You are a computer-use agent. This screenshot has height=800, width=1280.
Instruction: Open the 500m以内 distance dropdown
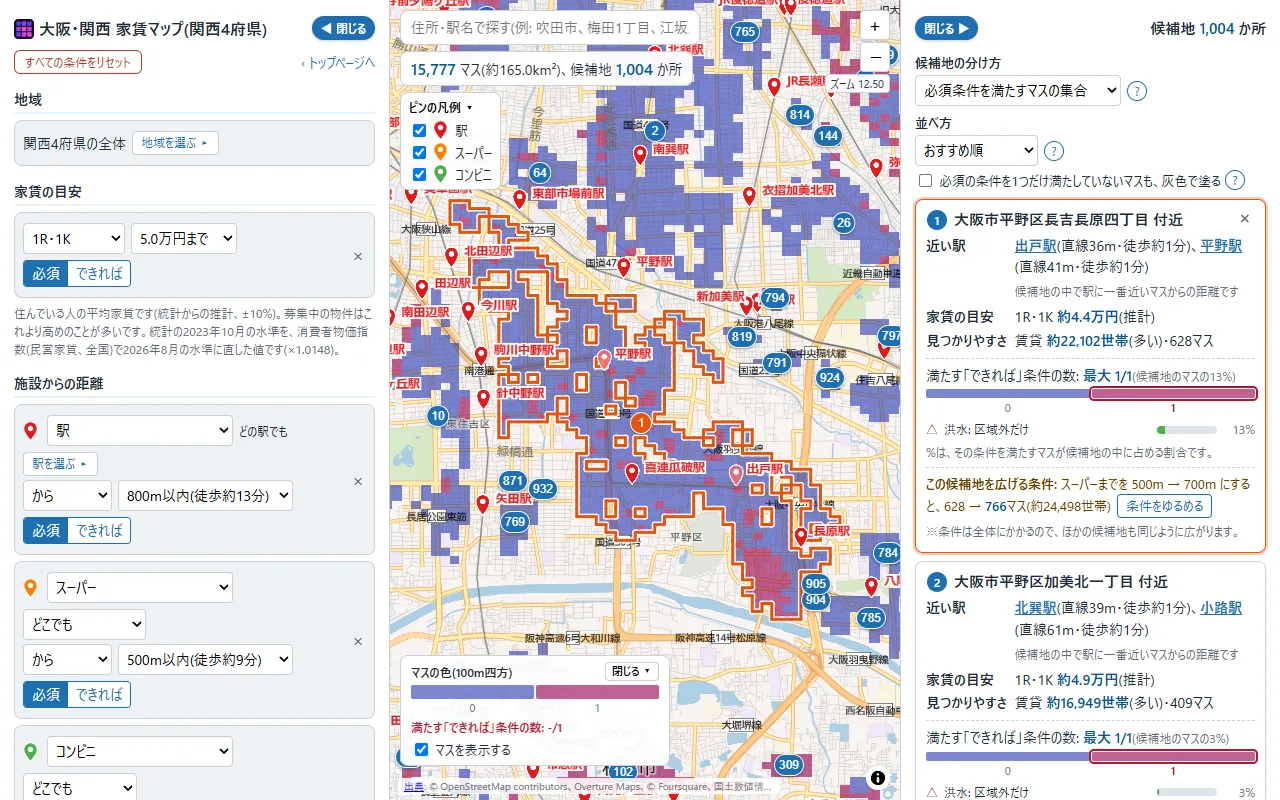205,659
